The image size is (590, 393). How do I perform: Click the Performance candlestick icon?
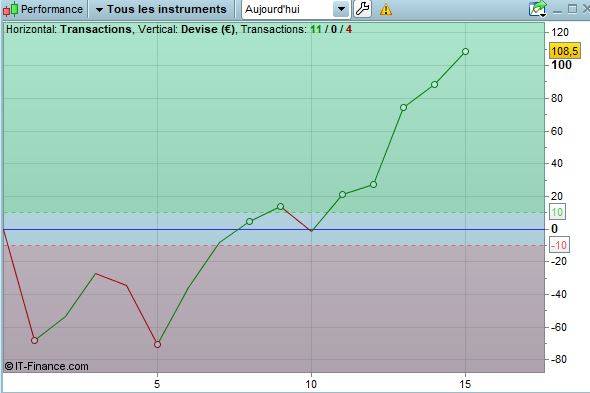coord(10,9)
